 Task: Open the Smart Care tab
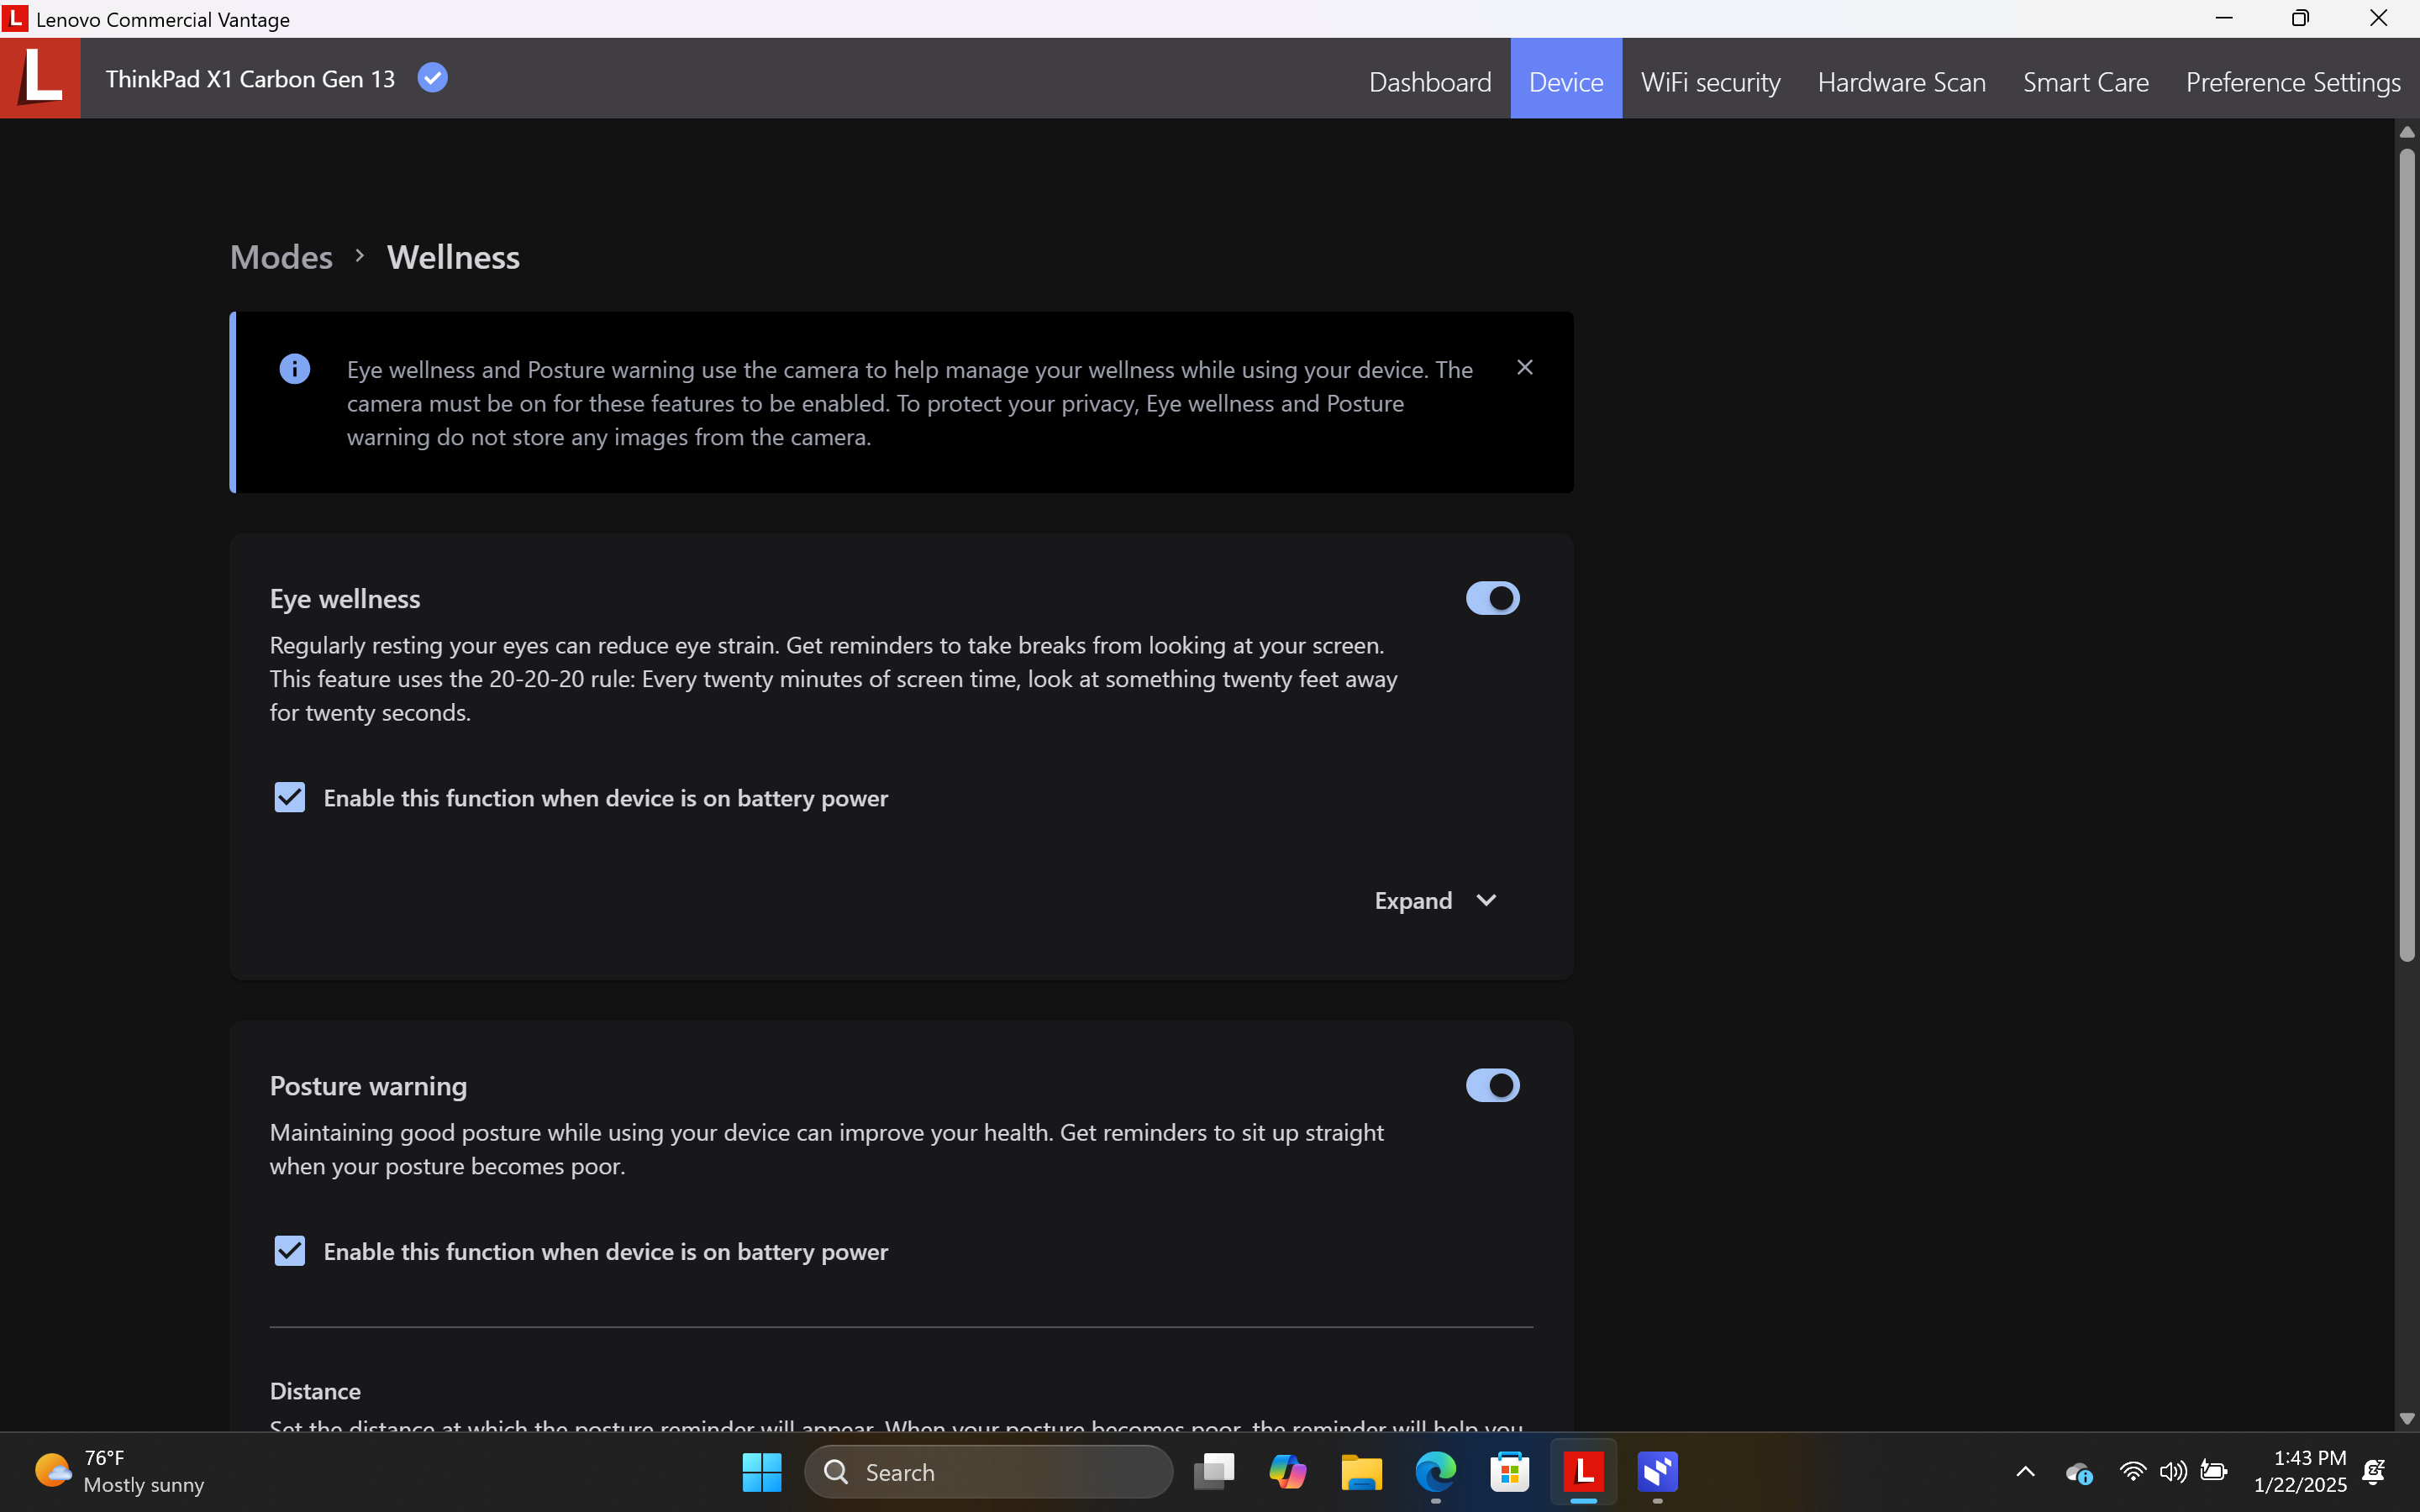click(2085, 81)
